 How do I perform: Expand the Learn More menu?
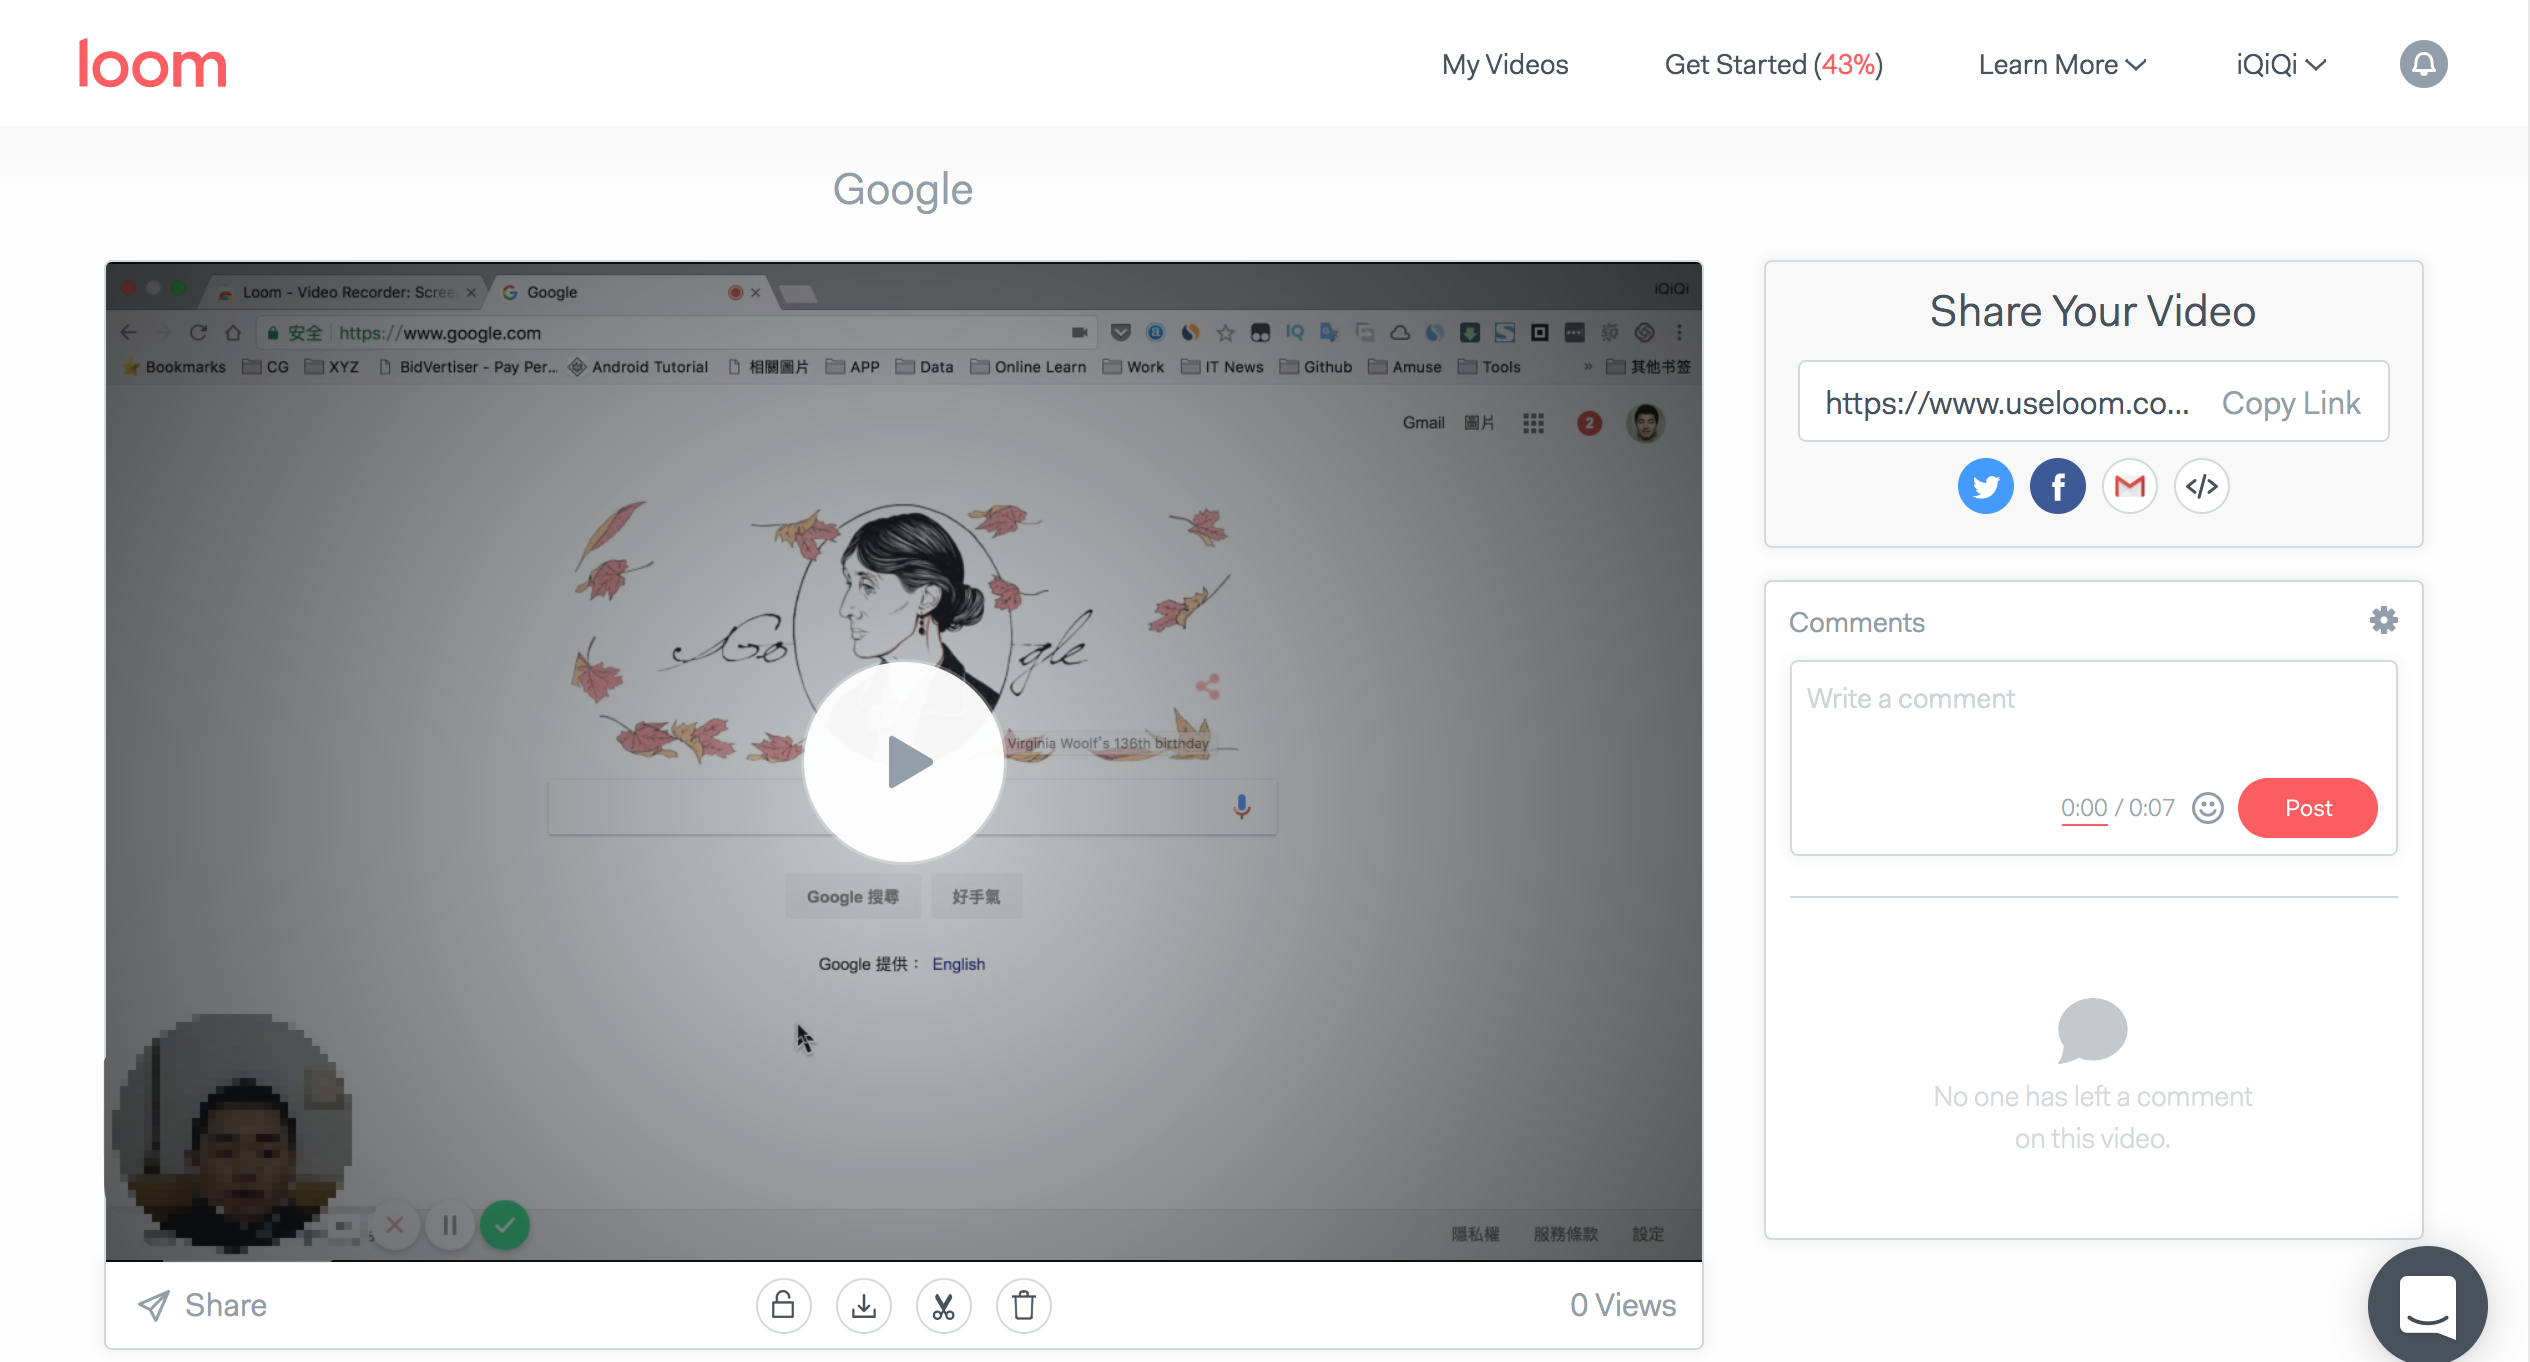pos(2062,64)
